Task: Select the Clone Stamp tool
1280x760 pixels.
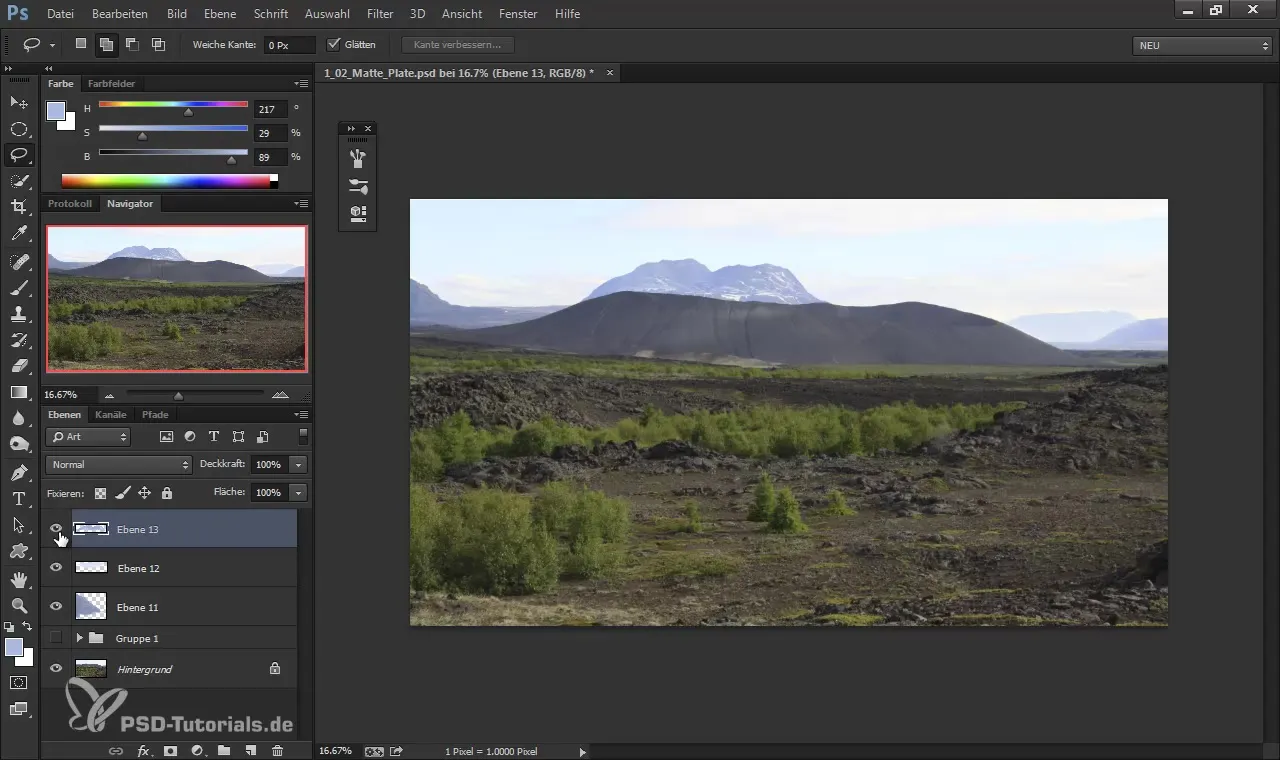Action: [x=19, y=314]
